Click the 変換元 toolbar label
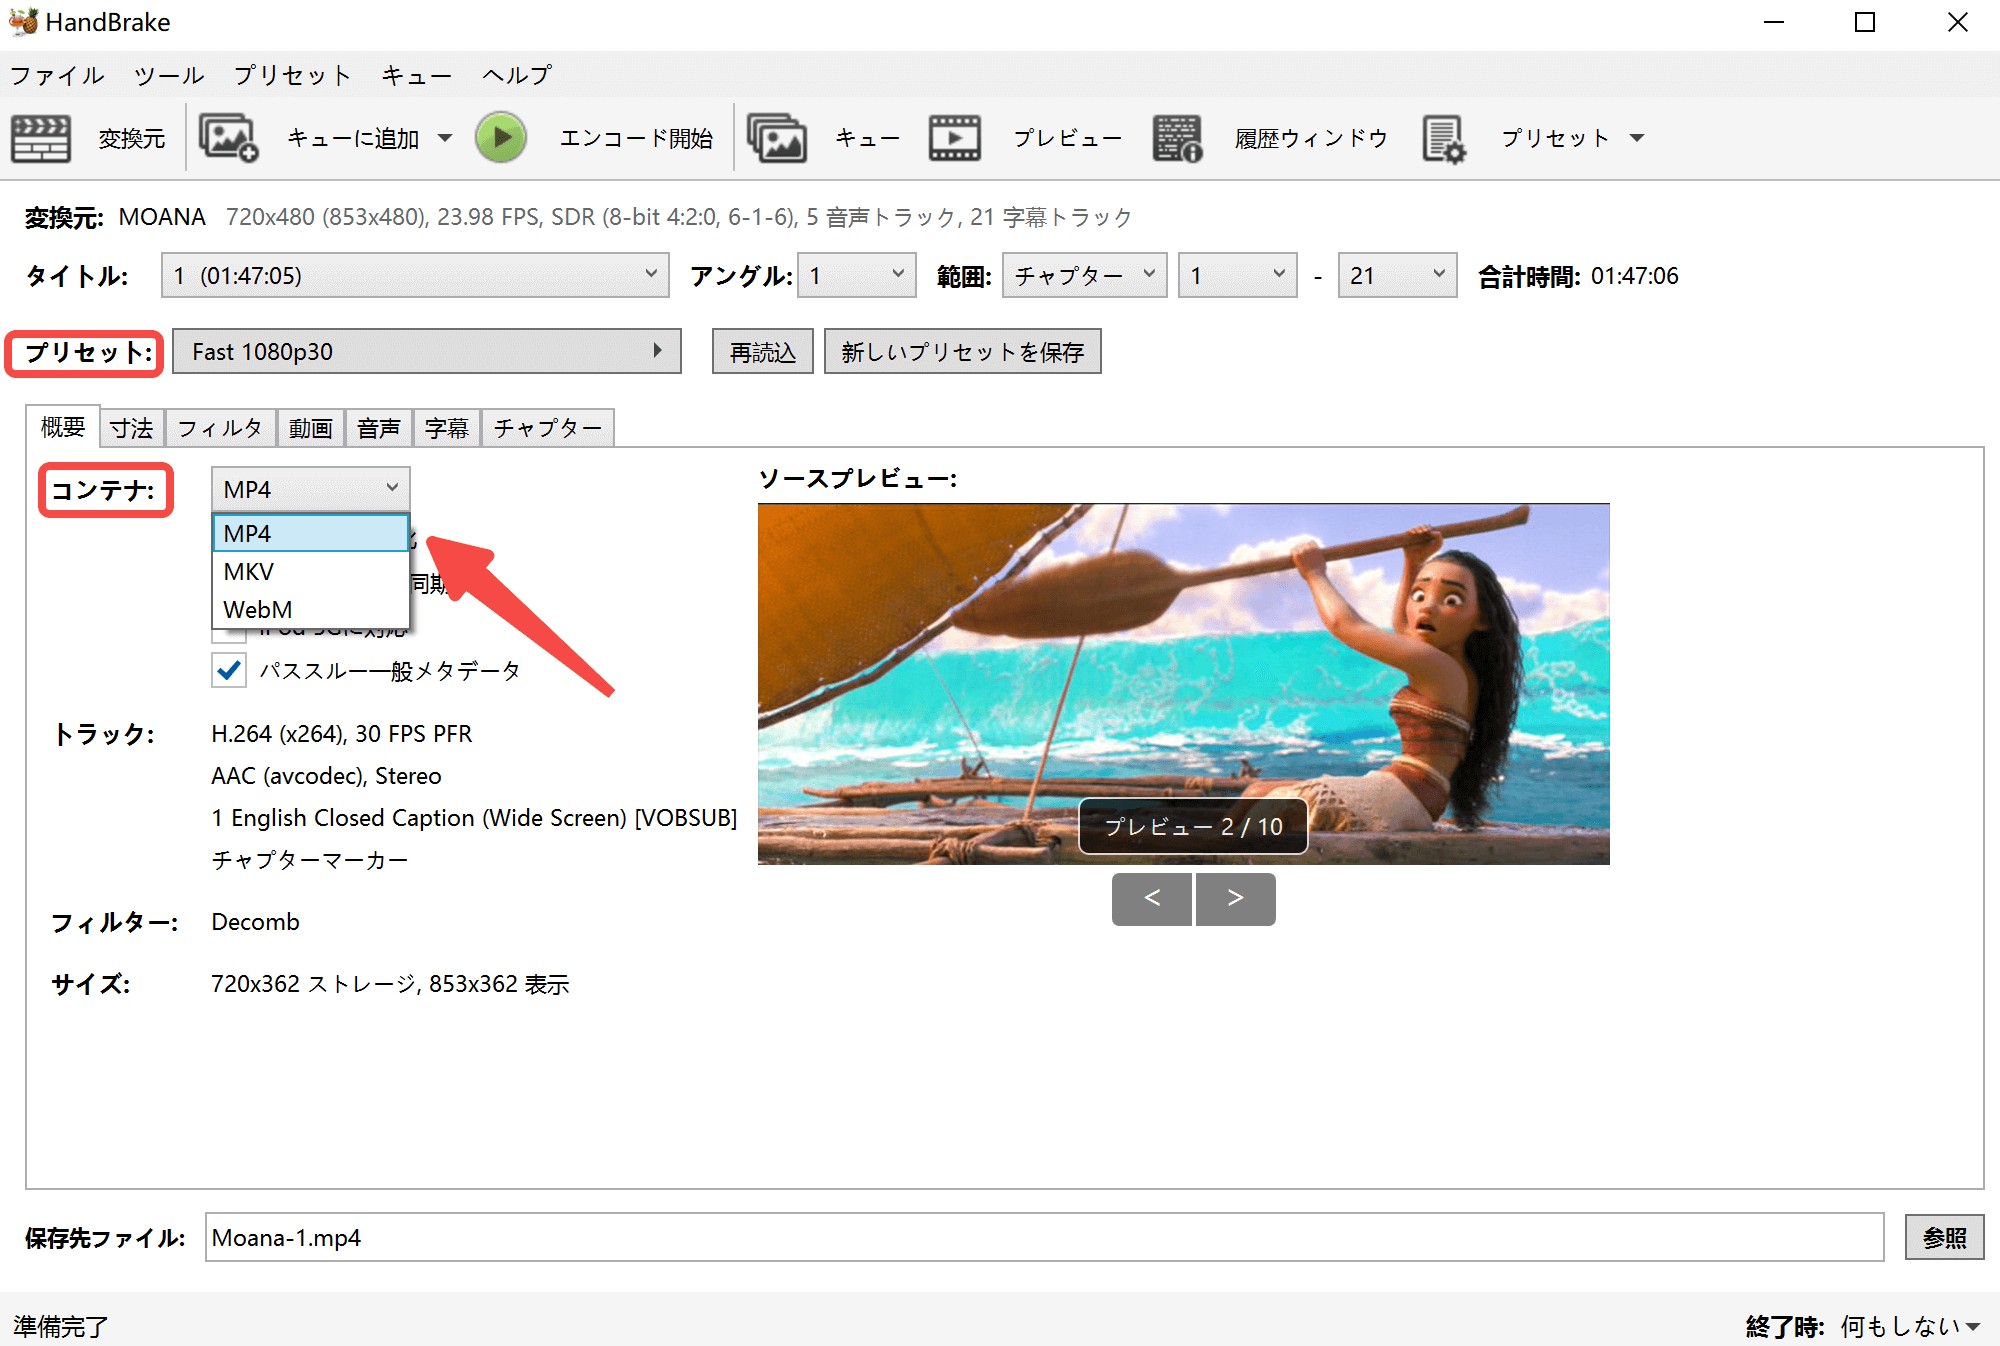2000x1346 pixels. [132, 139]
